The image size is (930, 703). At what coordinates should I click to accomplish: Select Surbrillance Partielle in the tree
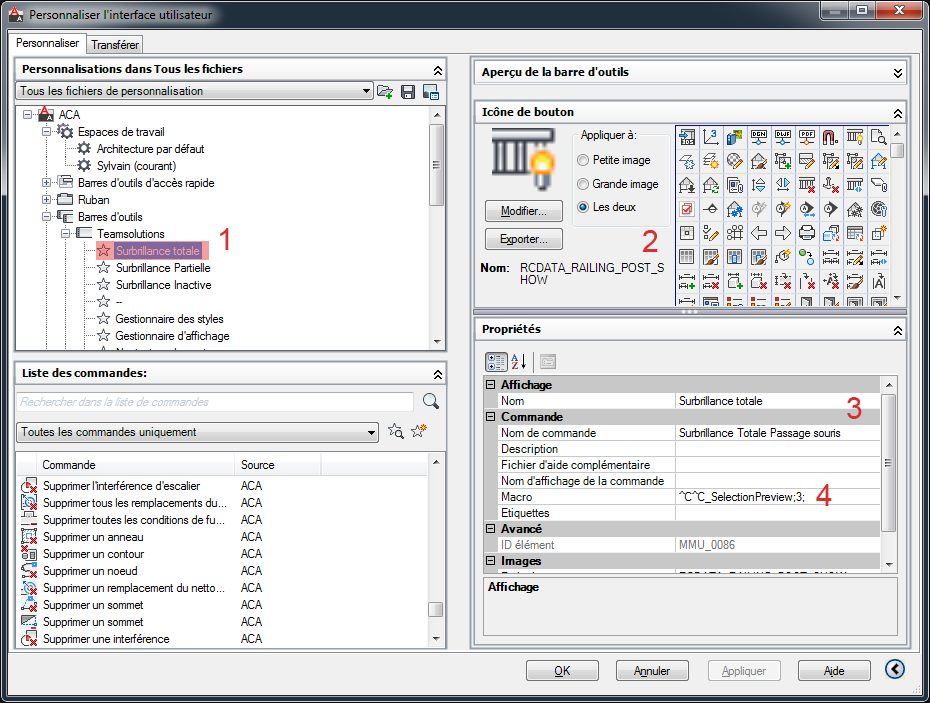tap(162, 268)
